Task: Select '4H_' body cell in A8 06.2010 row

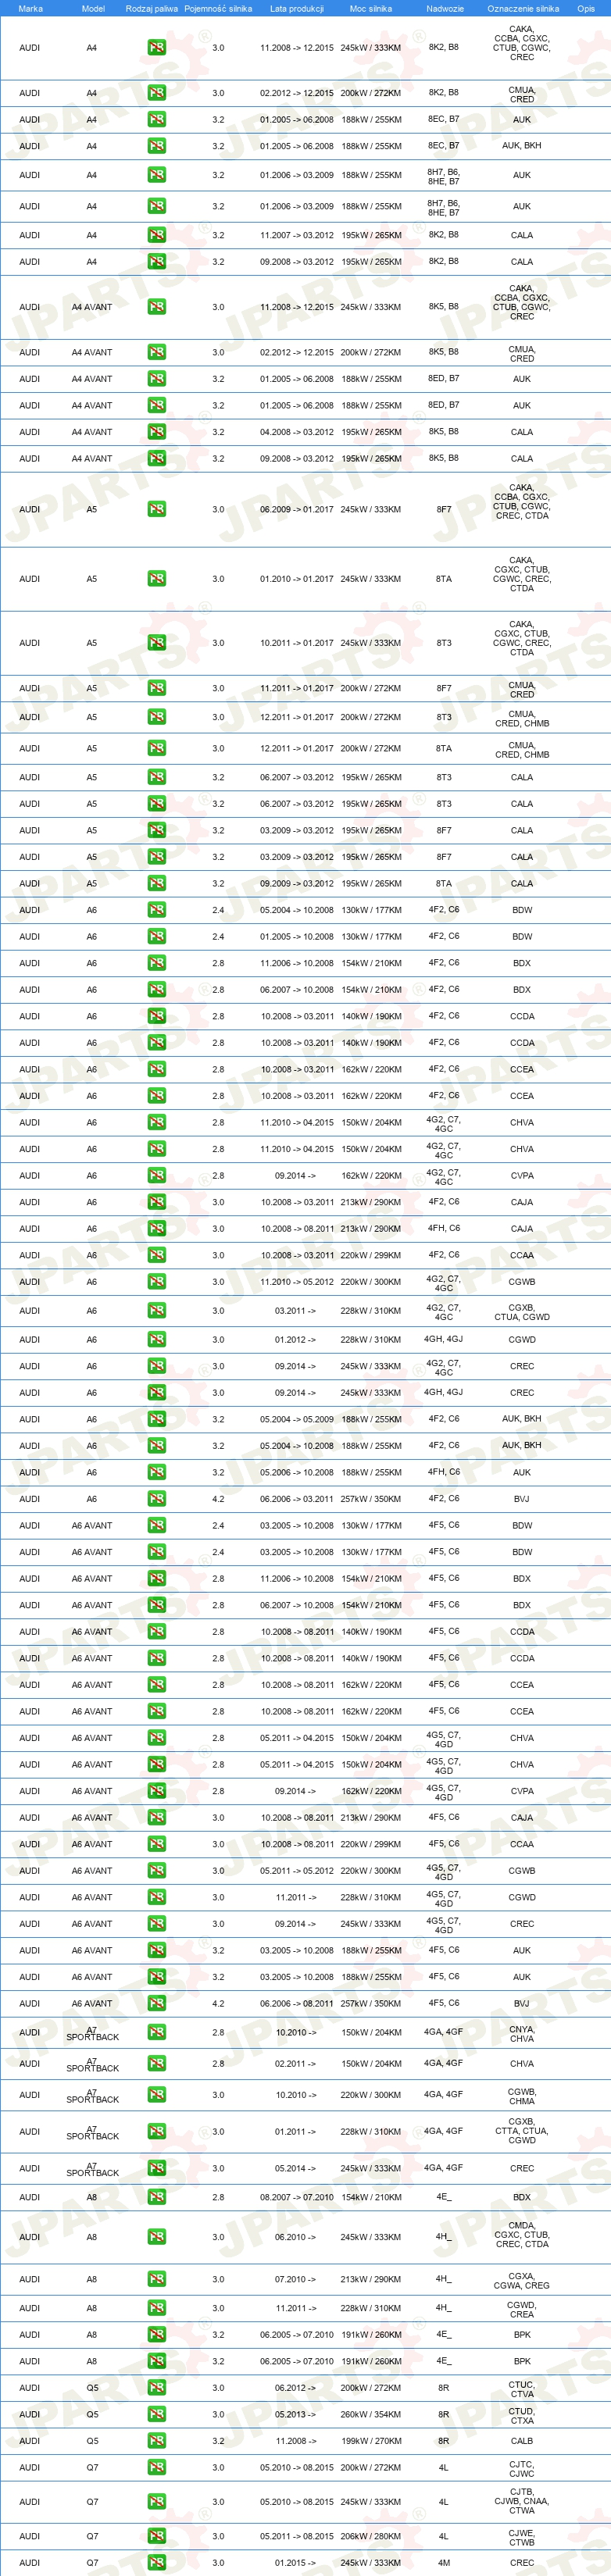Action: click(444, 2237)
